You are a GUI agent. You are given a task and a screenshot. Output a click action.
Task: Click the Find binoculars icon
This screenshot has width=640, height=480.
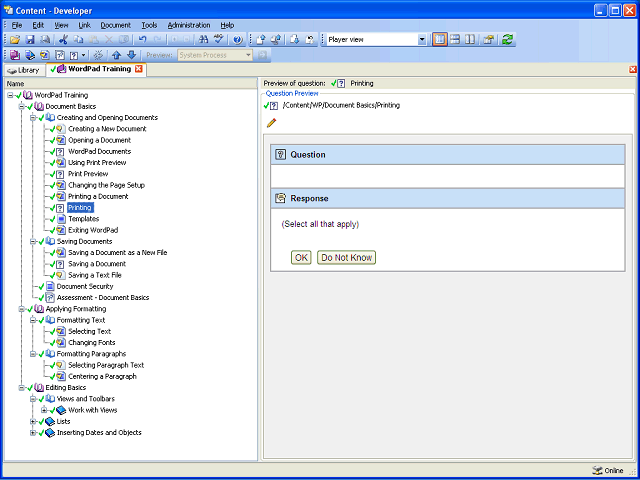203,40
